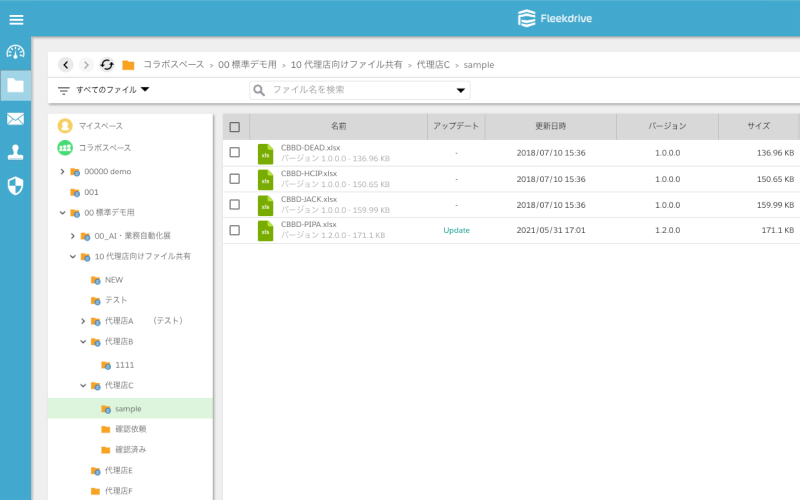
Task: Open the file name CBBD-DEAD.xlsx
Action: pyautogui.click(x=310, y=147)
